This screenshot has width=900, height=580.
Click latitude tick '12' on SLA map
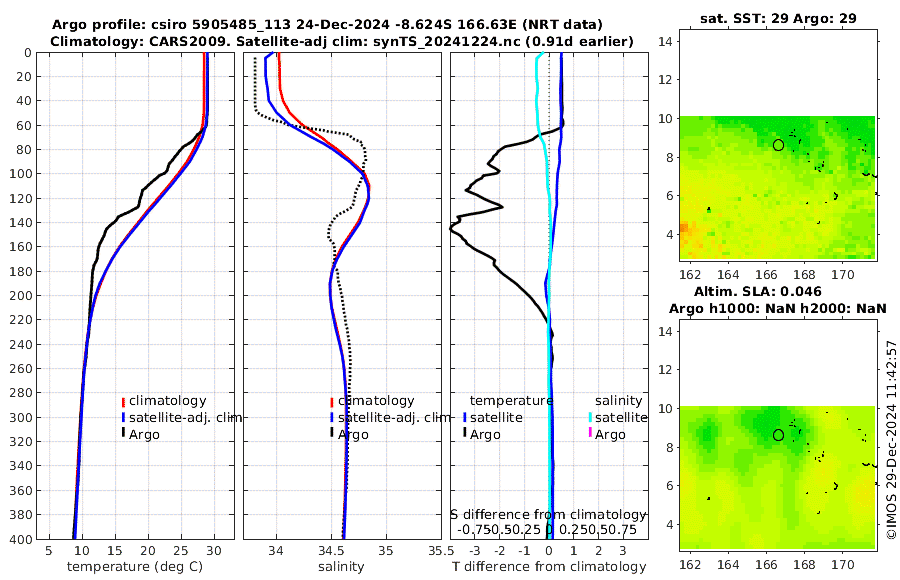(x=665, y=369)
